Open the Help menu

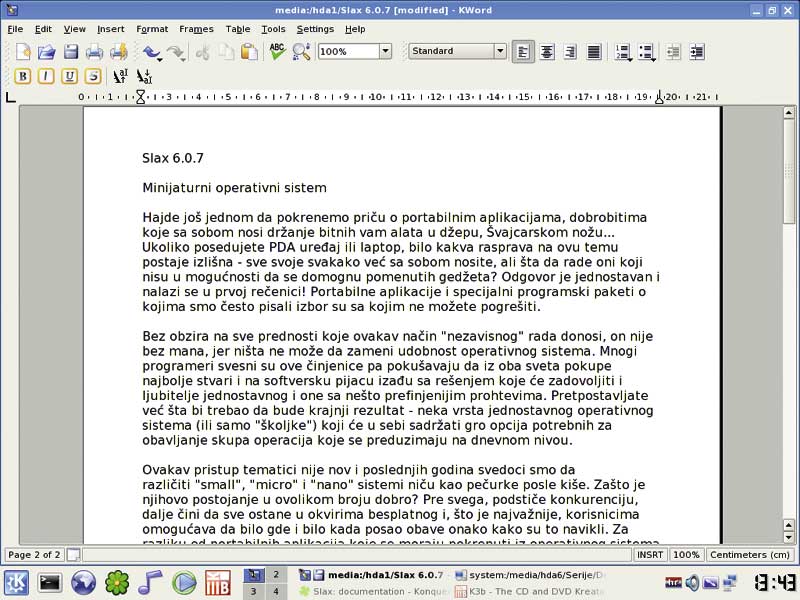(355, 29)
